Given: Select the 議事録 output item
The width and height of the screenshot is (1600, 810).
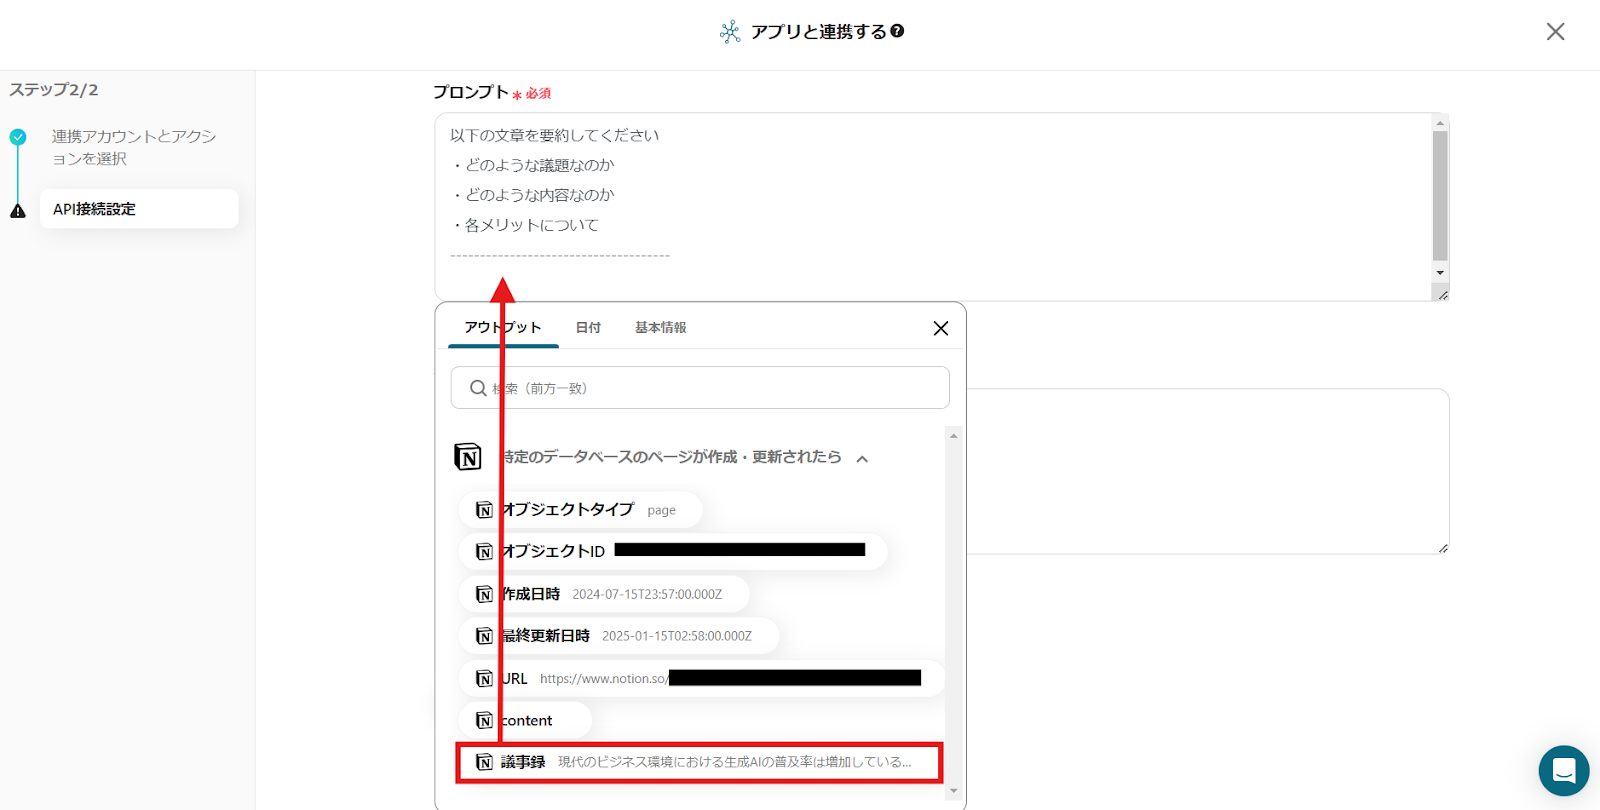Looking at the screenshot, I should pos(699,762).
